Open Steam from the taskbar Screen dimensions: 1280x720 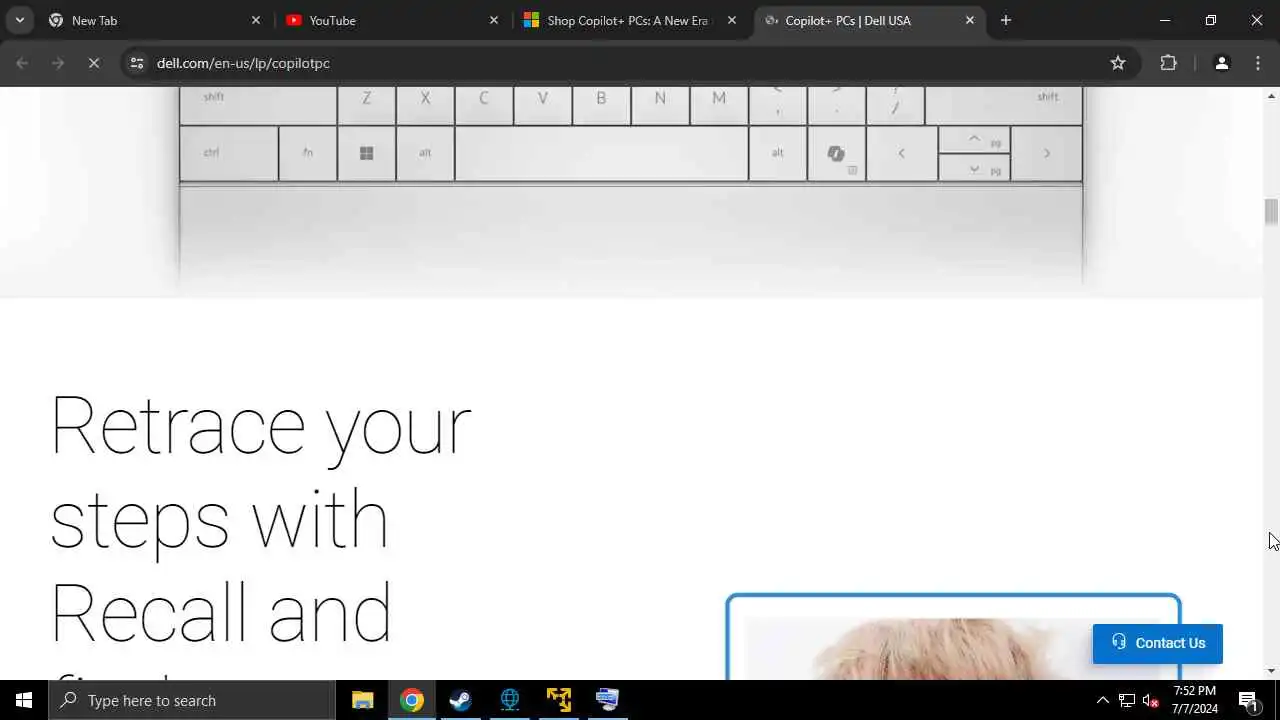[x=461, y=700]
